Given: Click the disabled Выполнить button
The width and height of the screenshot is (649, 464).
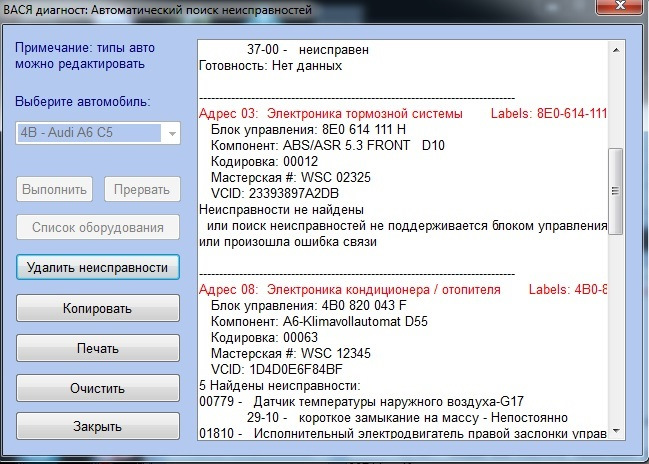Looking at the screenshot, I should coord(54,189).
